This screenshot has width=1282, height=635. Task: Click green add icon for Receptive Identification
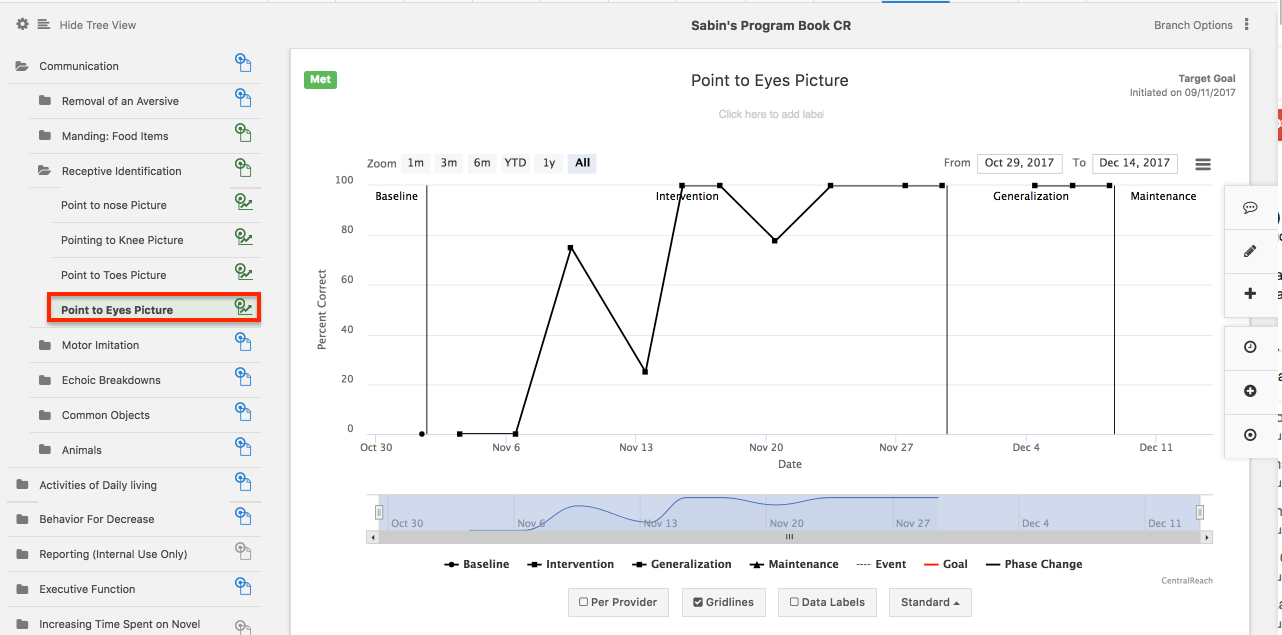pos(242,168)
